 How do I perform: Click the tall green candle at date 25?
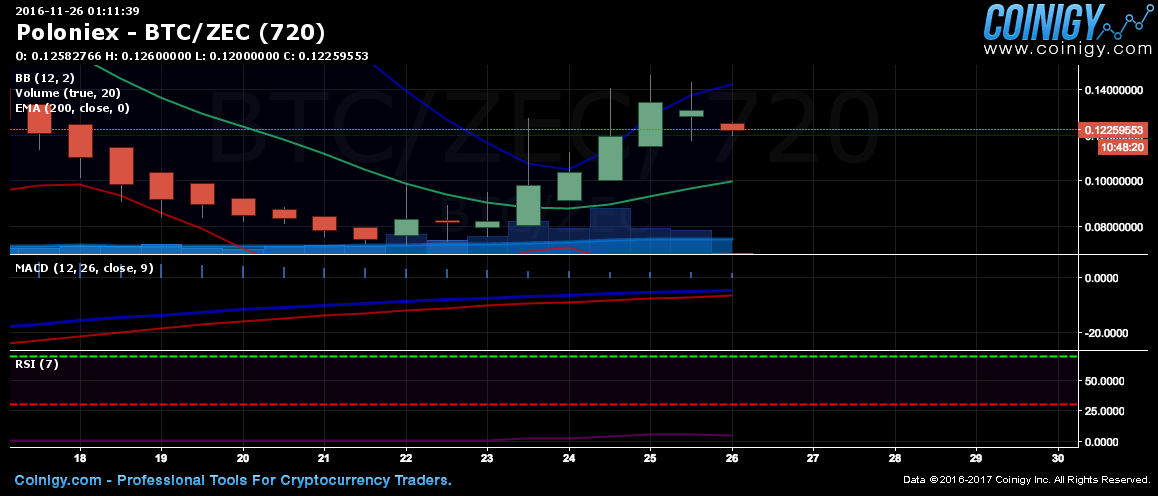650,124
